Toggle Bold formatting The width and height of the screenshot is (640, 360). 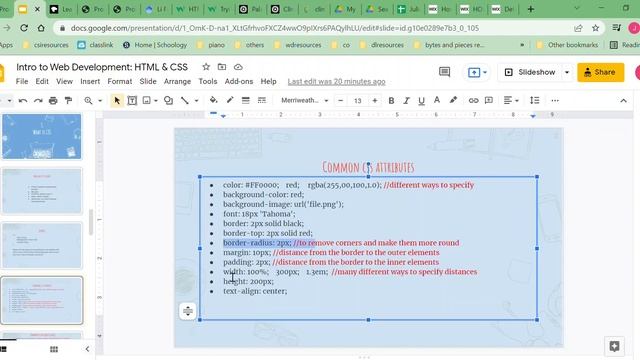coord(391,100)
